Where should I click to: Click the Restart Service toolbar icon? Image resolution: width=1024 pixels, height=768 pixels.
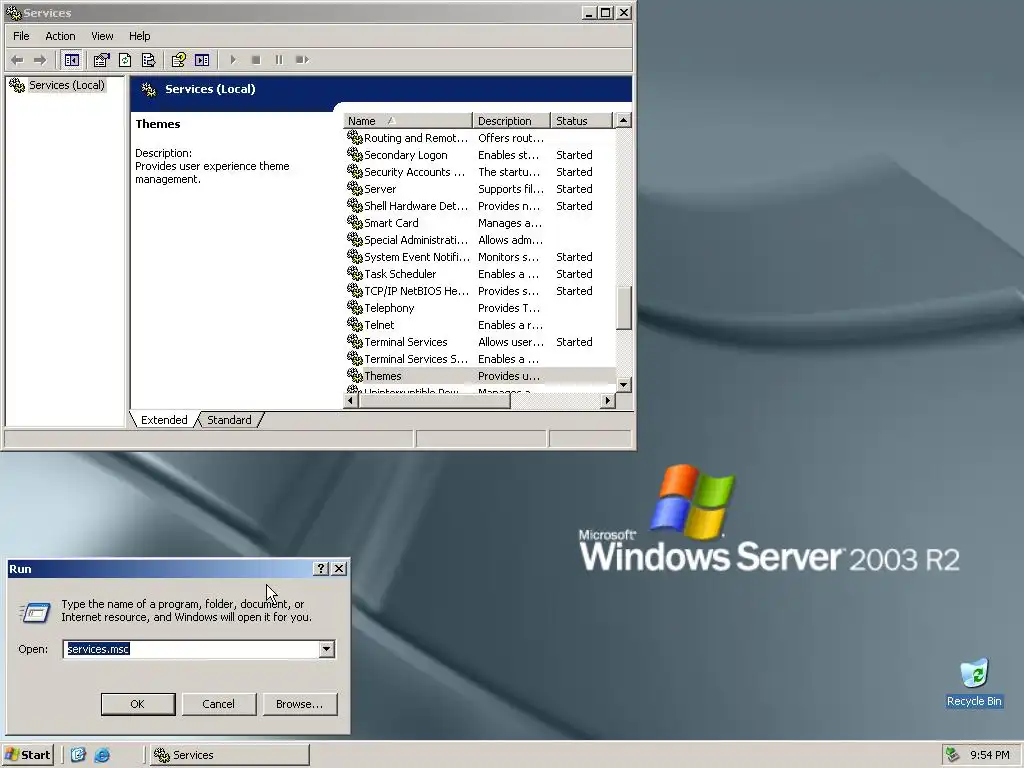pyautogui.click(x=302, y=60)
